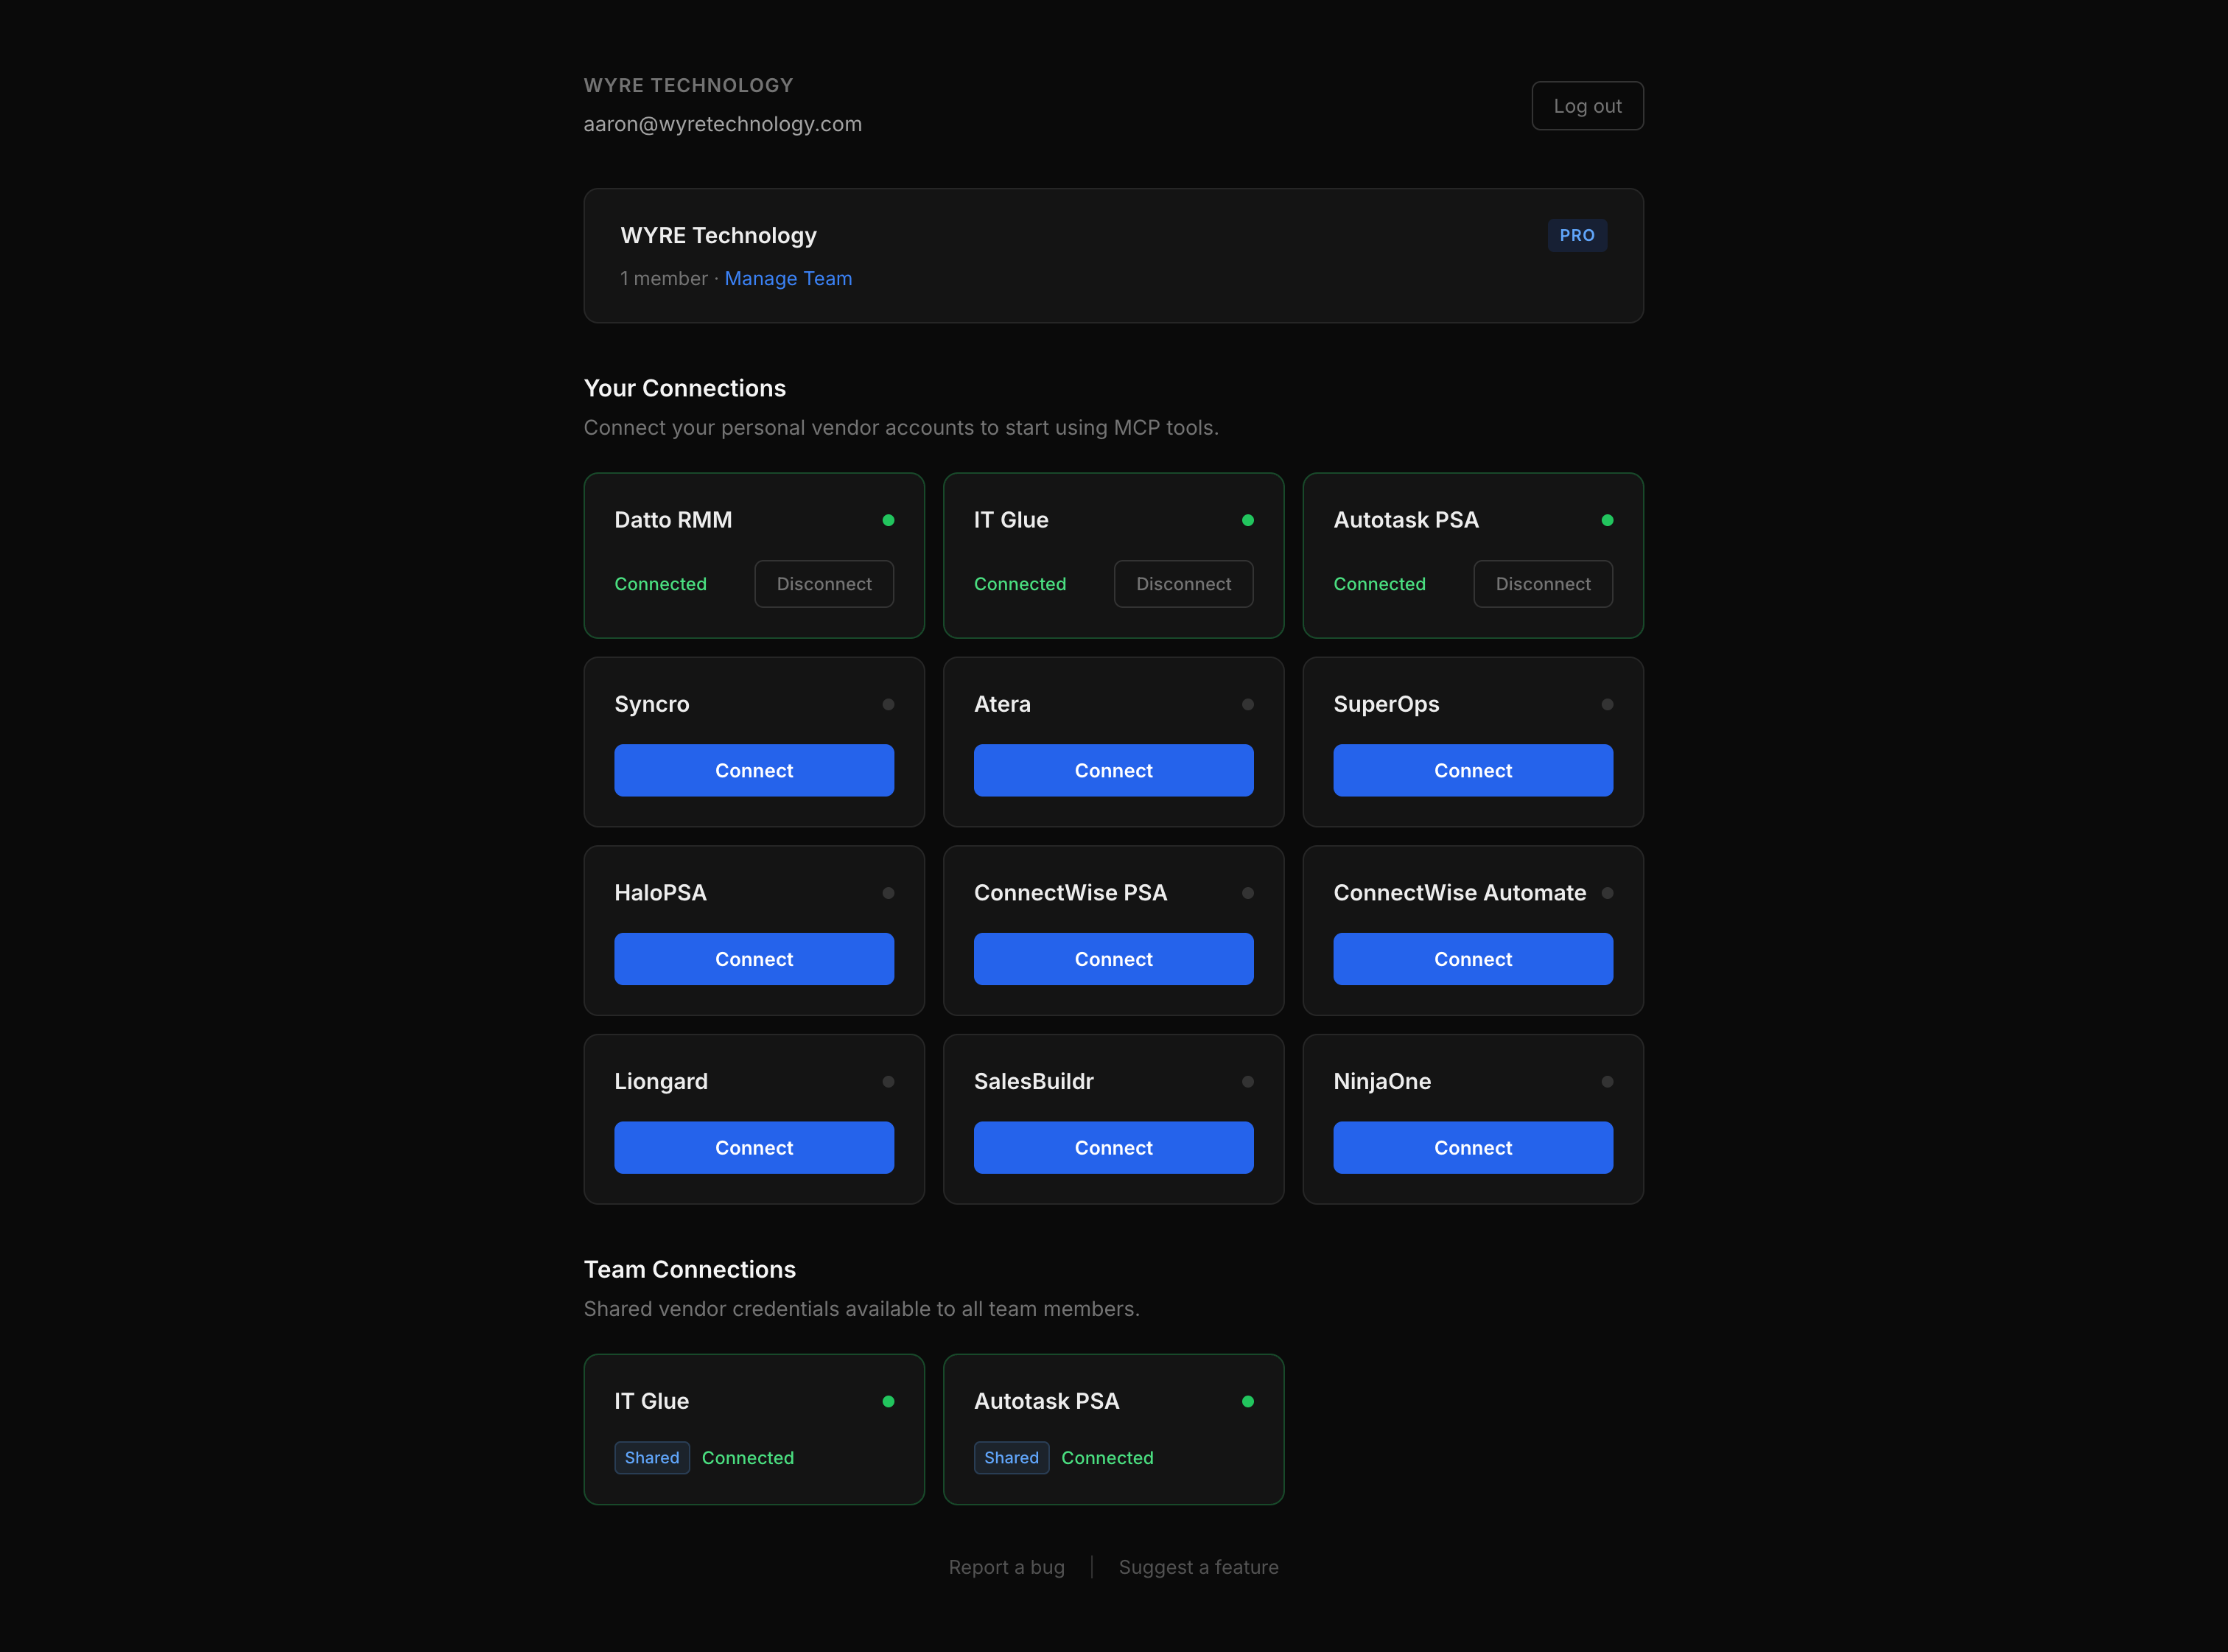Image resolution: width=2228 pixels, height=1652 pixels.
Task: Click the ConnectWise Automate status dot
Action: [1607, 892]
